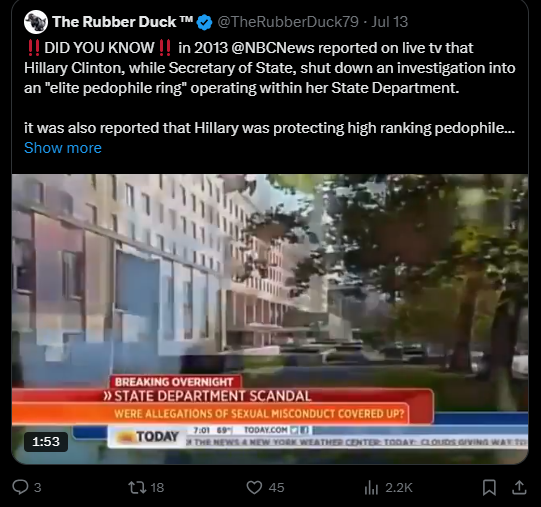Click the 2.2K views count
The width and height of the screenshot is (541, 507).
(x=399, y=488)
